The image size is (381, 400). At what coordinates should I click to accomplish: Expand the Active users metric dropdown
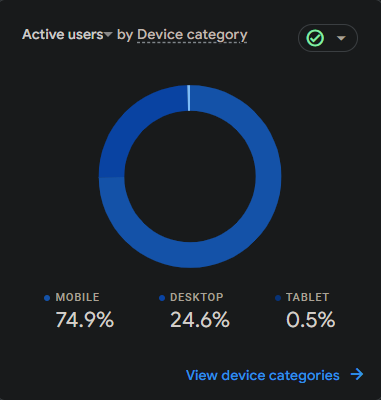(108, 34)
